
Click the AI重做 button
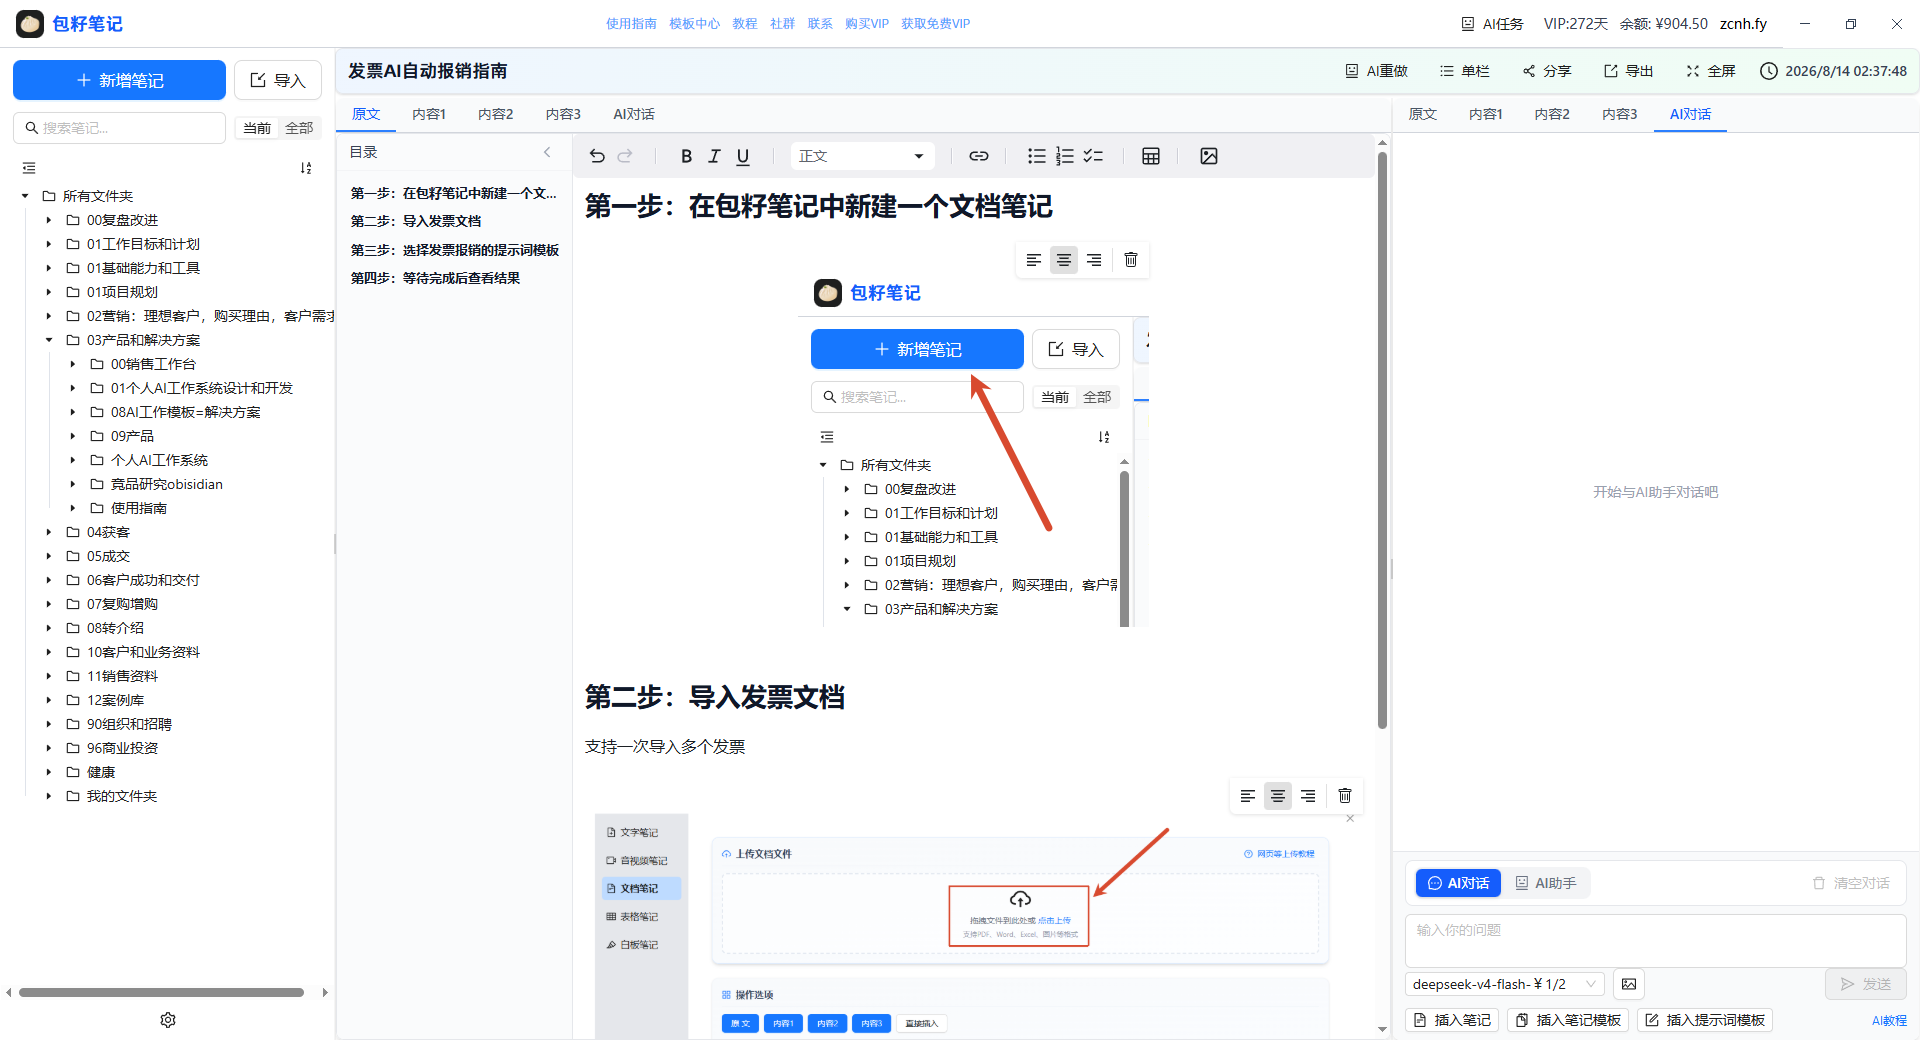[1376, 71]
